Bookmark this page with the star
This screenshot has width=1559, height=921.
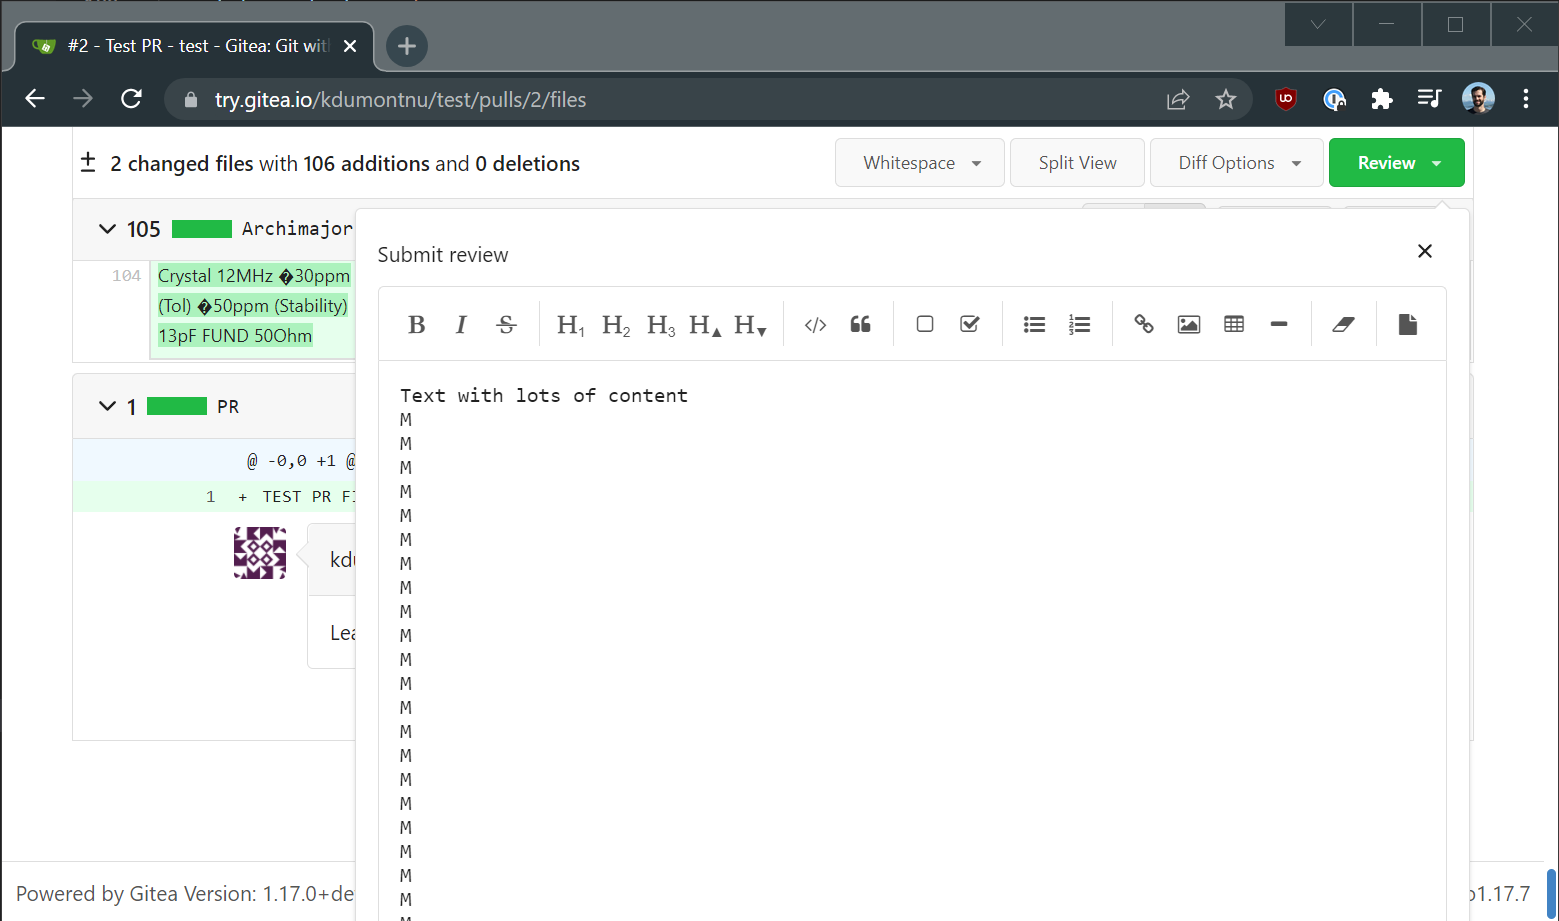[x=1226, y=99]
